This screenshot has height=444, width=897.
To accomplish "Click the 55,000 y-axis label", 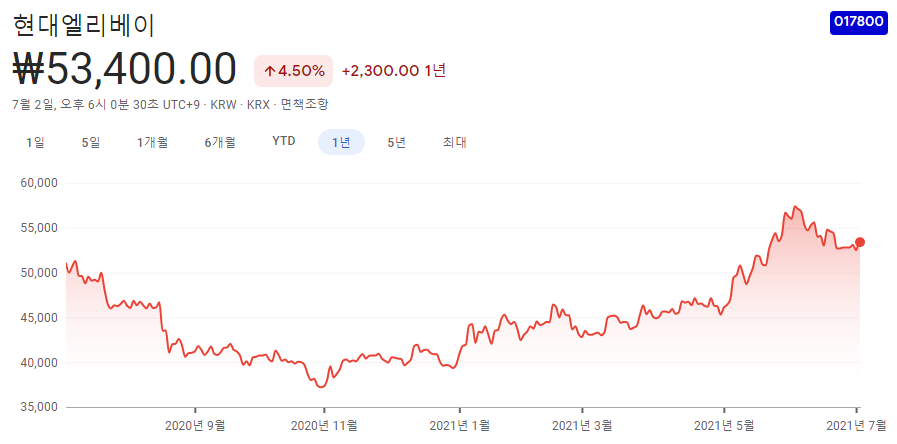I will 38,228.
